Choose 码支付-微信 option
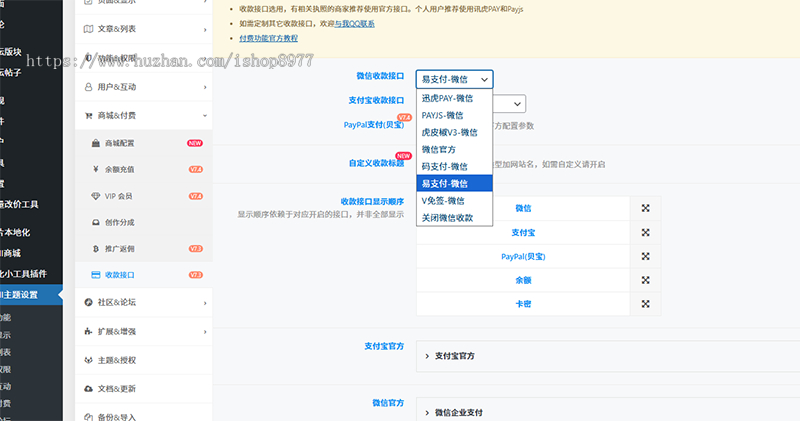 [x=454, y=166]
